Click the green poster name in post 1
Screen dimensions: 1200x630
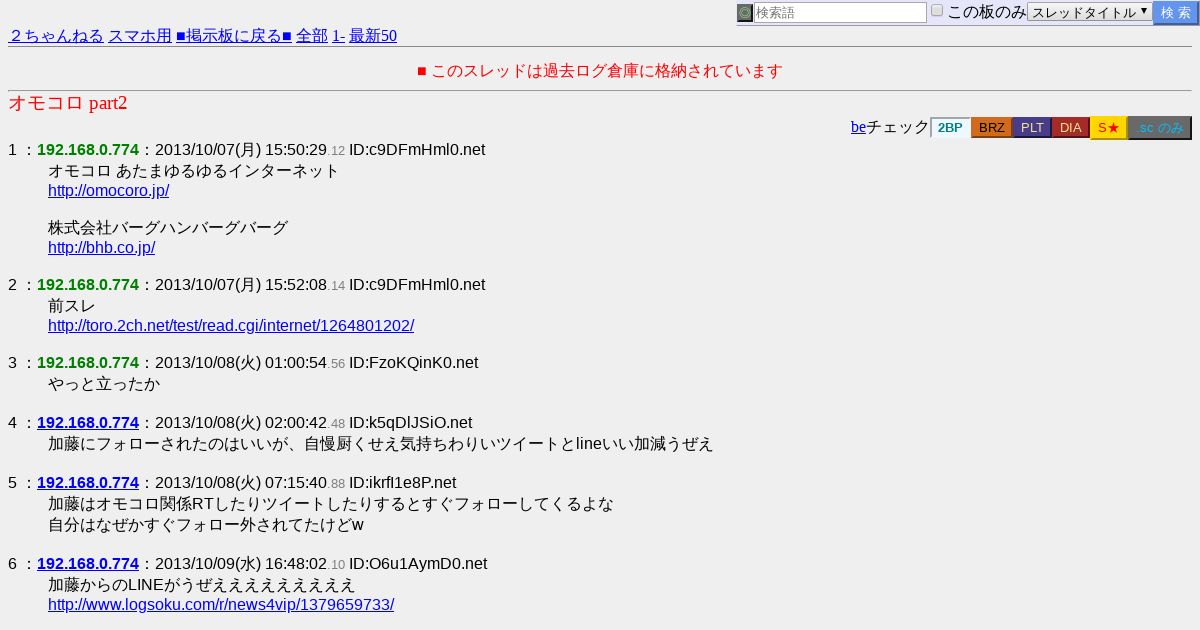(88, 149)
